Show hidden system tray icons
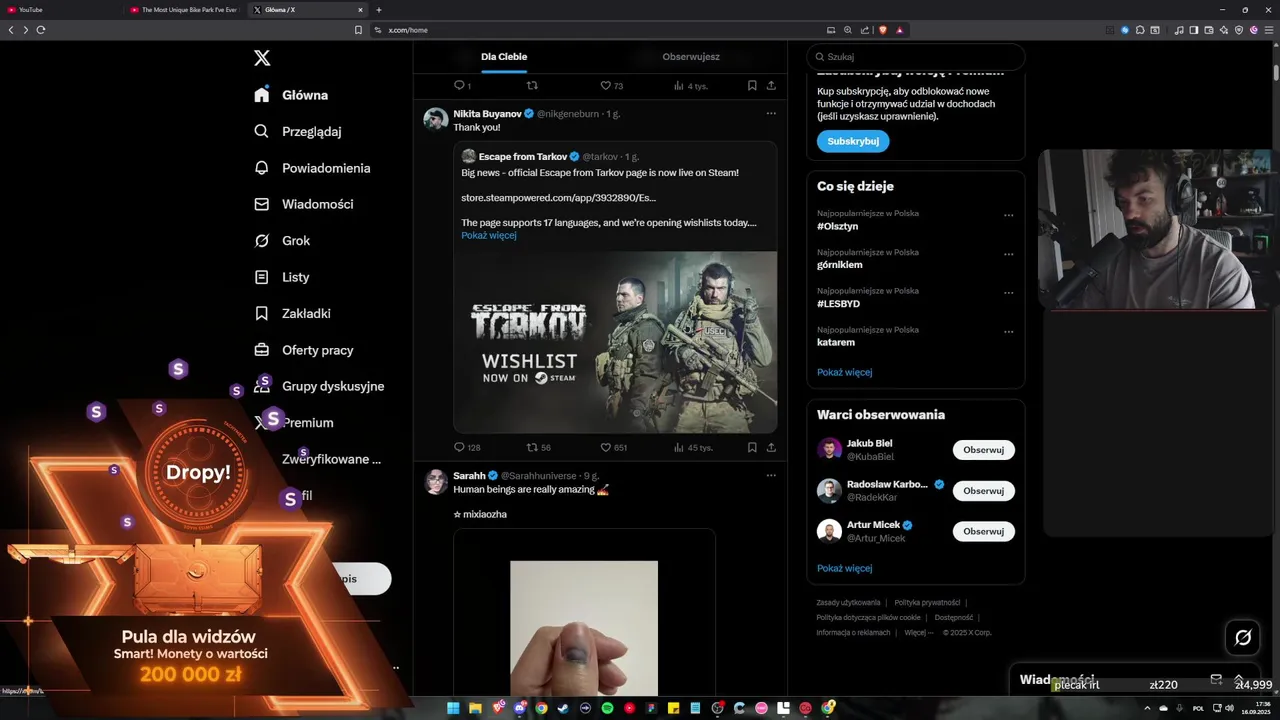Screen dimensions: 1280x720 pos(1148,708)
